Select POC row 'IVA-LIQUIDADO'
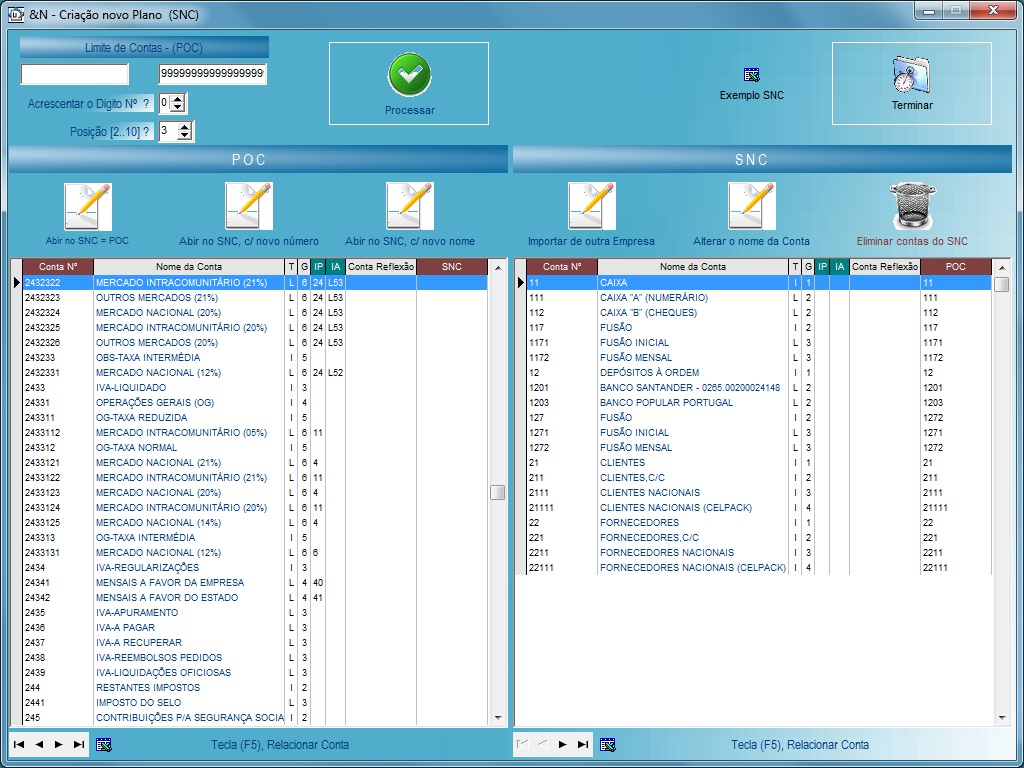1024x768 pixels. pos(255,388)
